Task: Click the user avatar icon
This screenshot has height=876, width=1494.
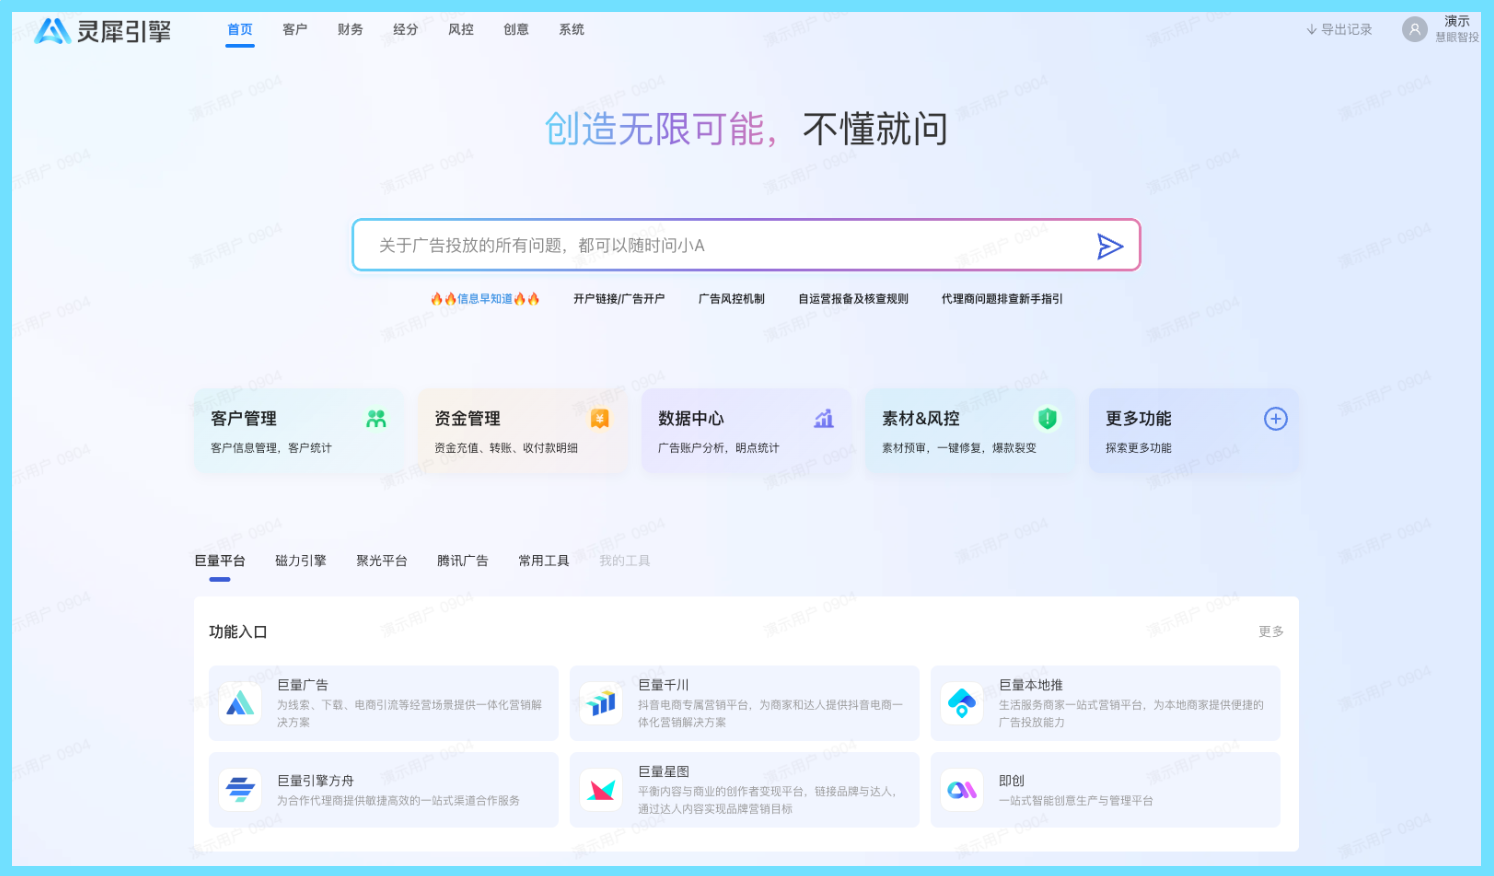Action: pos(1414,30)
